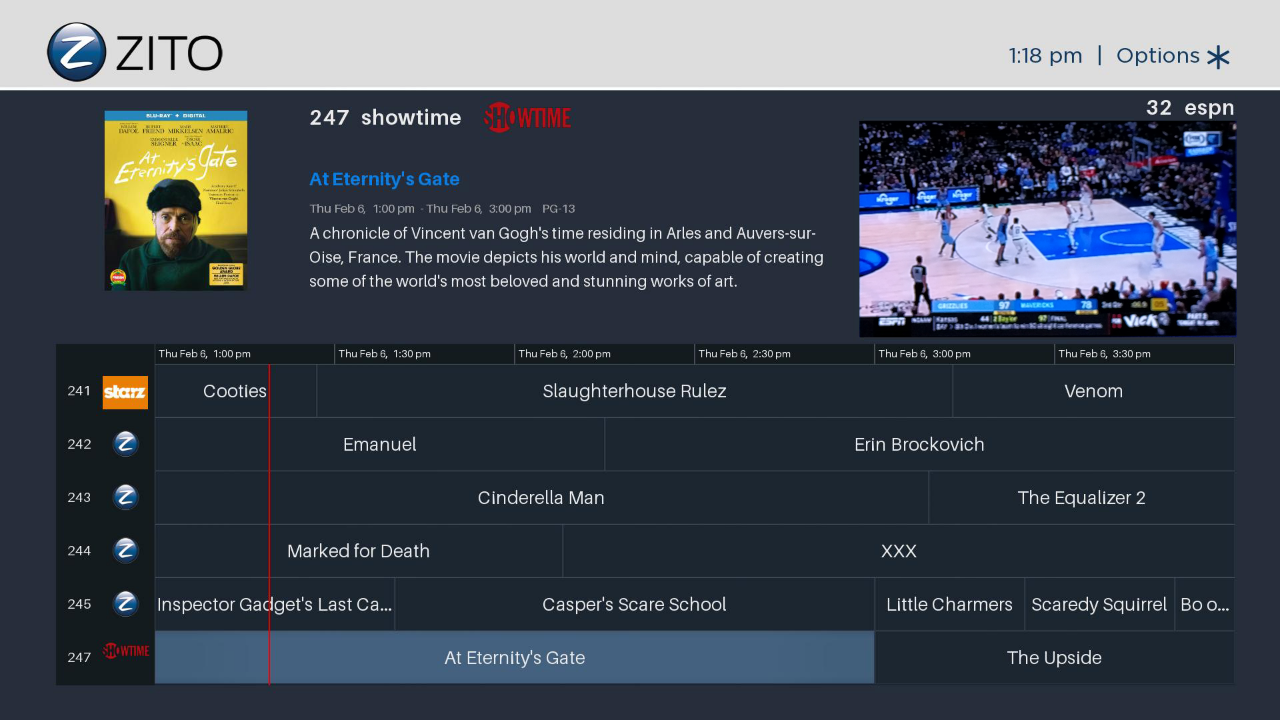This screenshot has height=720, width=1280.
Task: Open the Options menu with the asterisk
Action: [1172, 56]
